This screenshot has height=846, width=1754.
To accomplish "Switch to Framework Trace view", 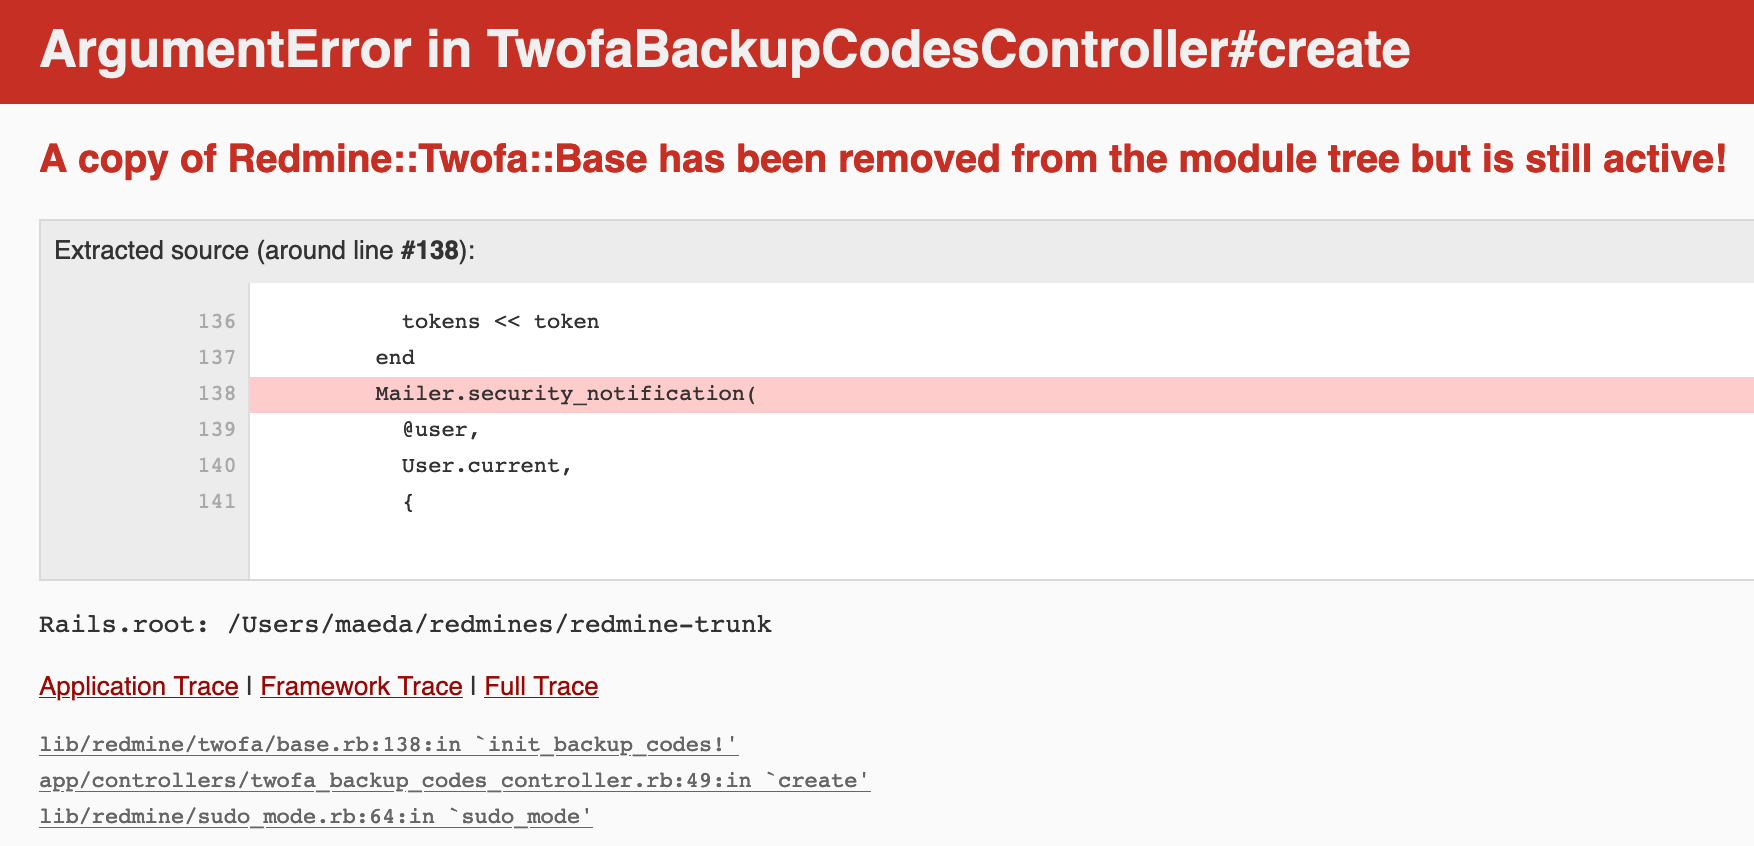I will click(361, 686).
